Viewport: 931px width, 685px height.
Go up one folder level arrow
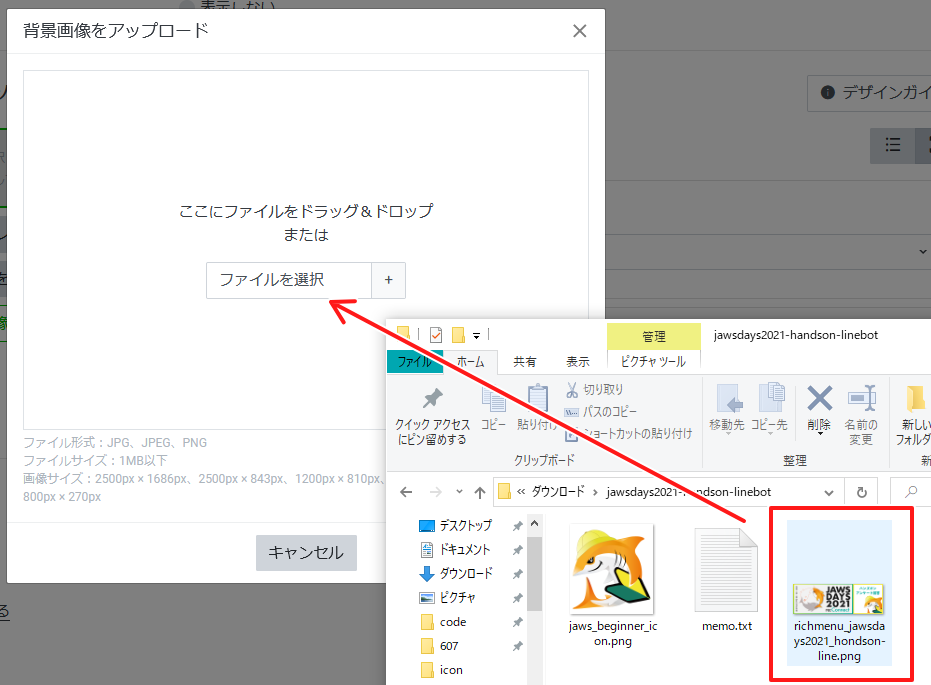coord(480,492)
